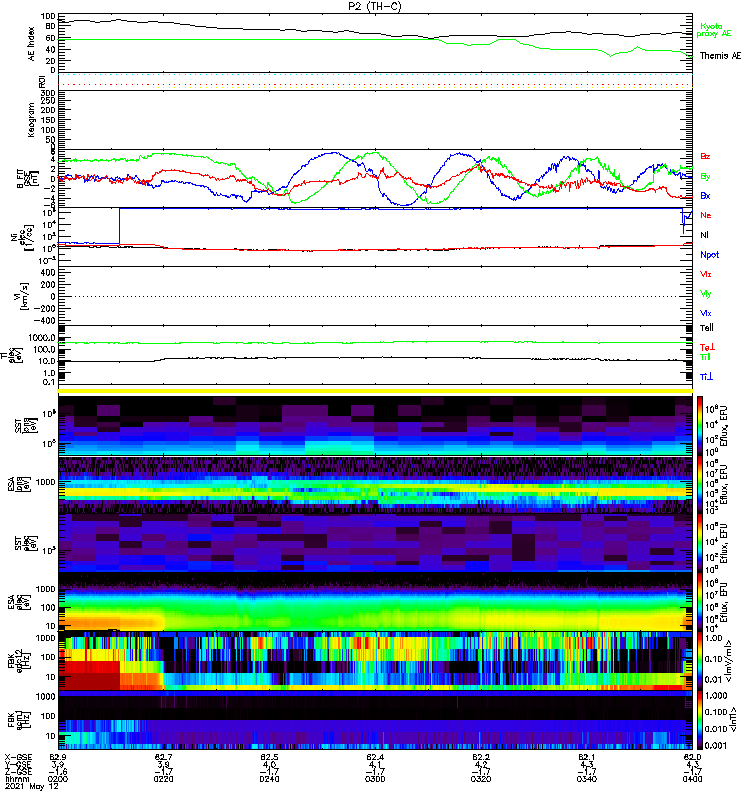This screenshot has width=750, height=800.
Task: Click the <|nT|> color bar unit label
Action: pos(733,719)
